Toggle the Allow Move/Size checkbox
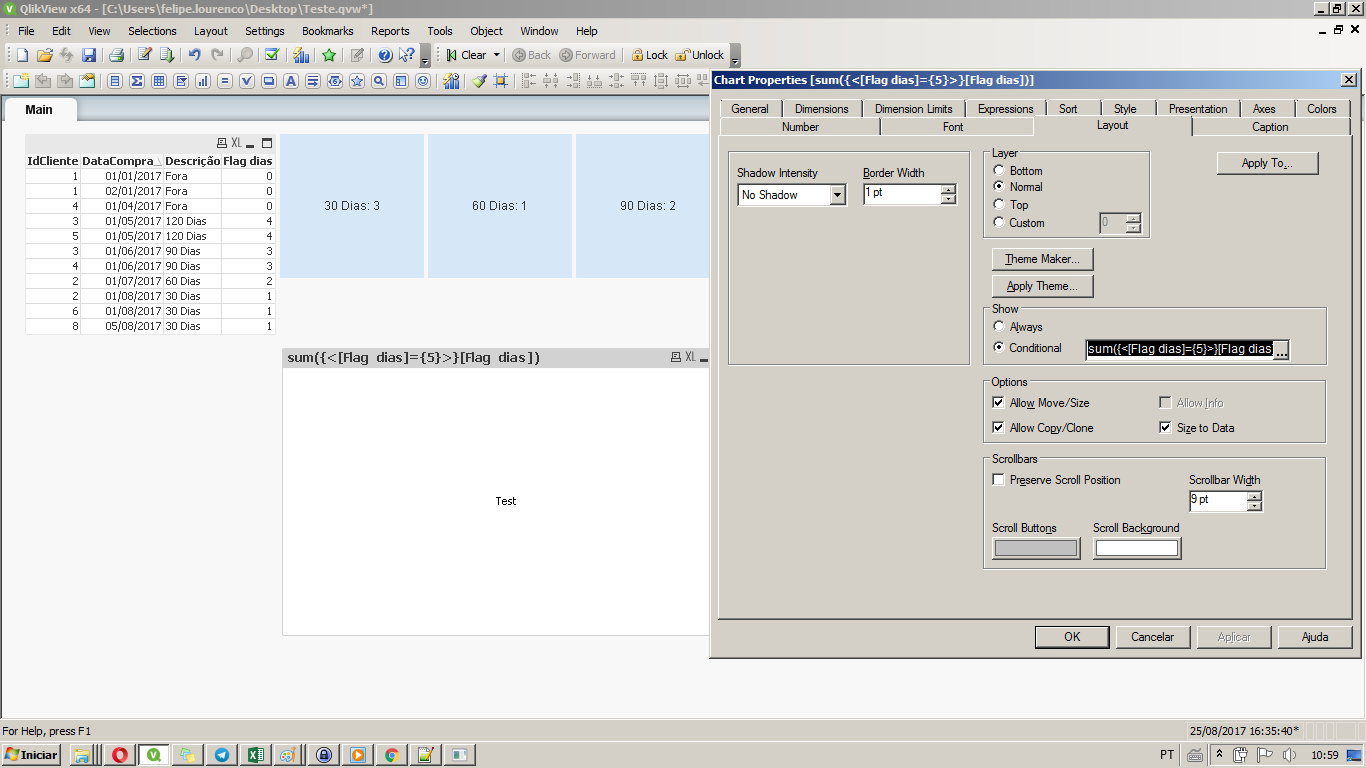1366x768 pixels. point(998,402)
